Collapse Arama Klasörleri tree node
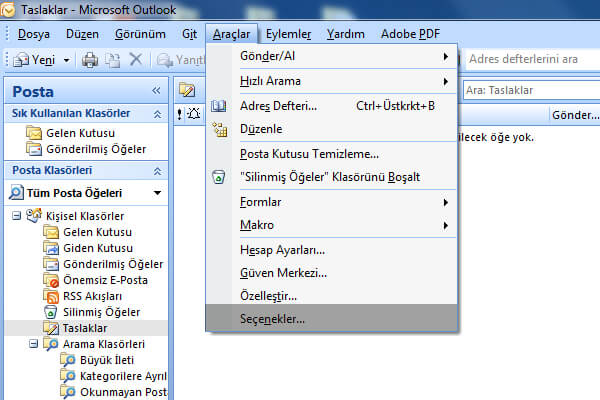600x400 pixels. [x=33, y=344]
